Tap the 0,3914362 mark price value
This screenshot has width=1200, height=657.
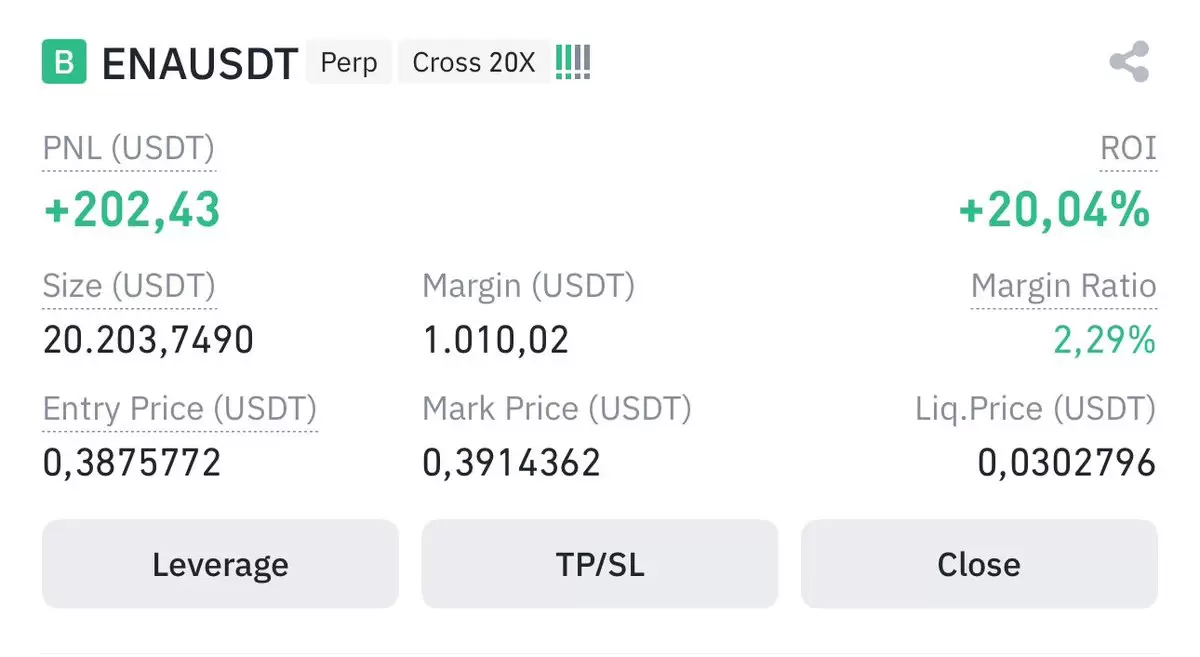512,463
